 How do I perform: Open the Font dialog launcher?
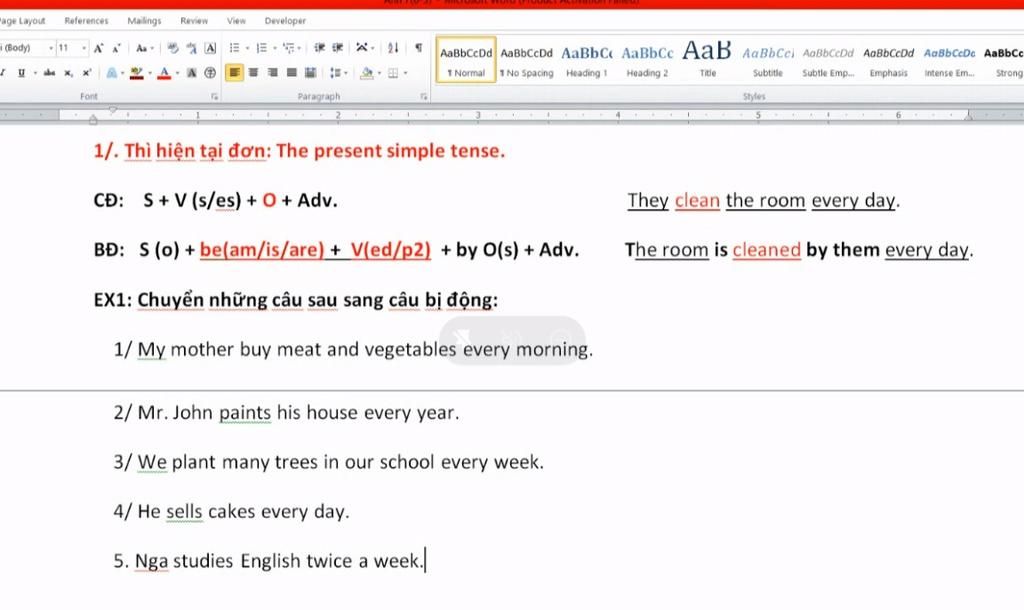pyautogui.click(x=215, y=97)
